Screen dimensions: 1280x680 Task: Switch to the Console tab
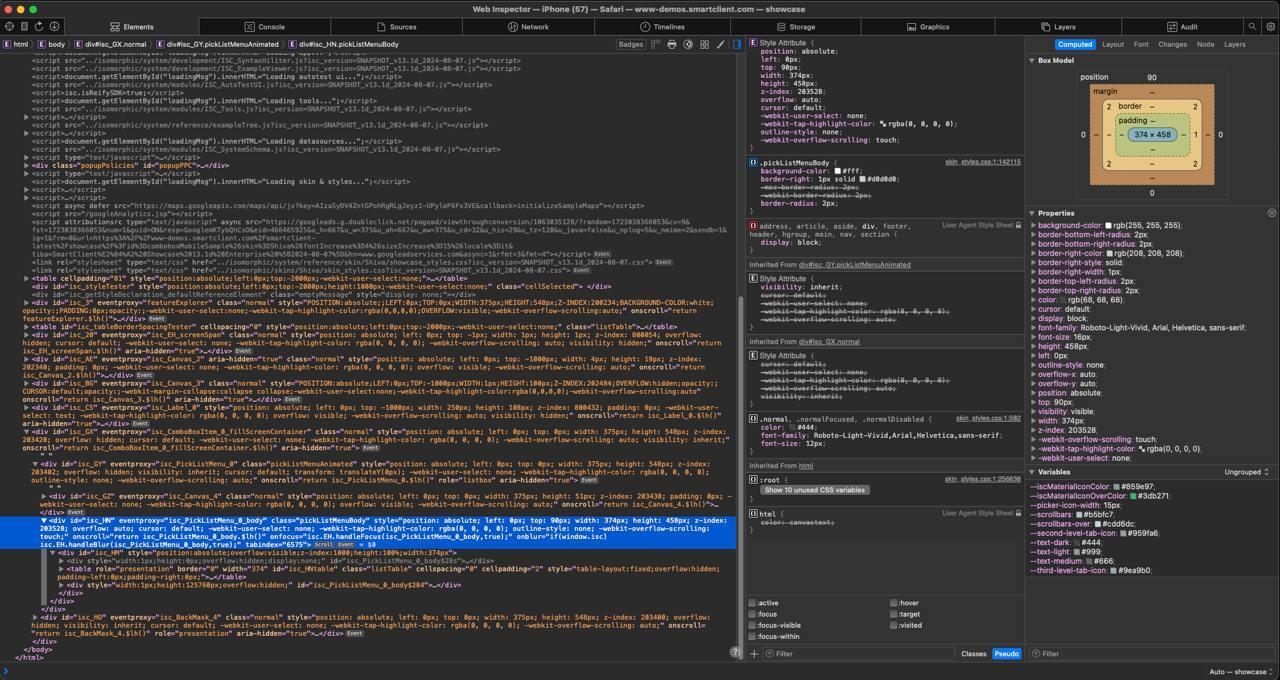tap(265, 27)
